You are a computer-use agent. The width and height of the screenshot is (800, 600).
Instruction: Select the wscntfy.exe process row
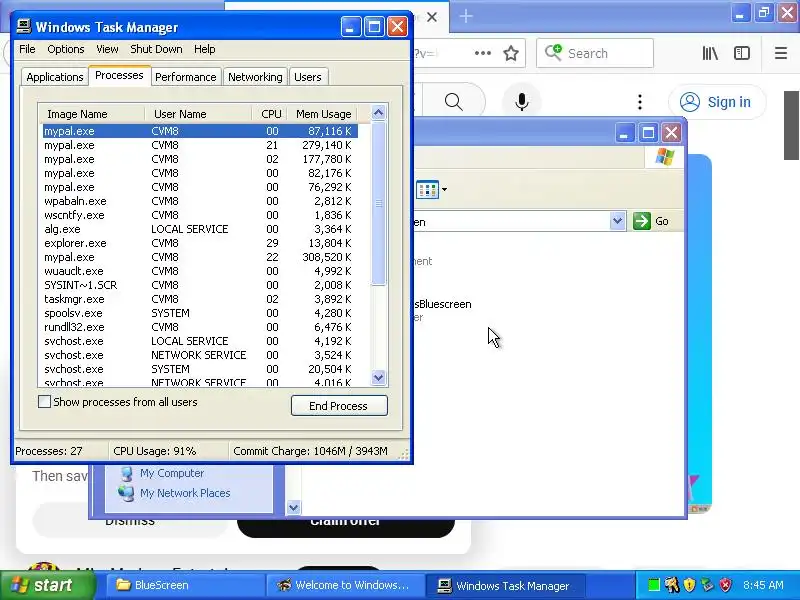point(200,215)
